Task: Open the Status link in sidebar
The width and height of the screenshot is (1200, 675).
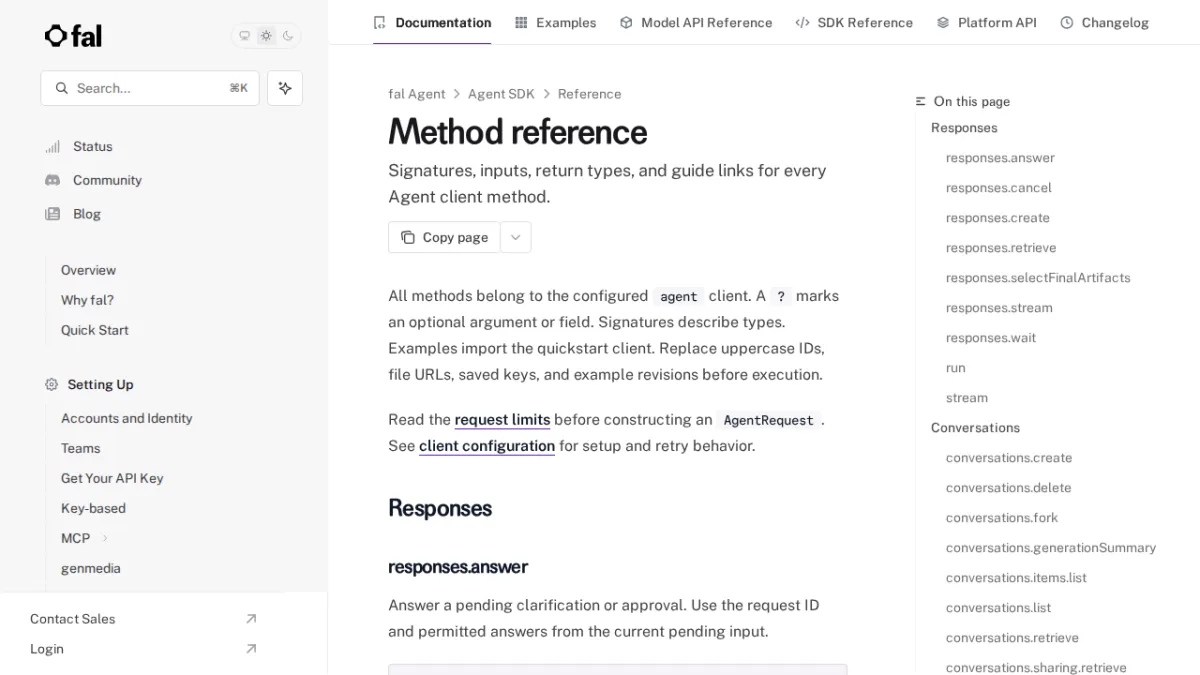Action: tap(93, 146)
